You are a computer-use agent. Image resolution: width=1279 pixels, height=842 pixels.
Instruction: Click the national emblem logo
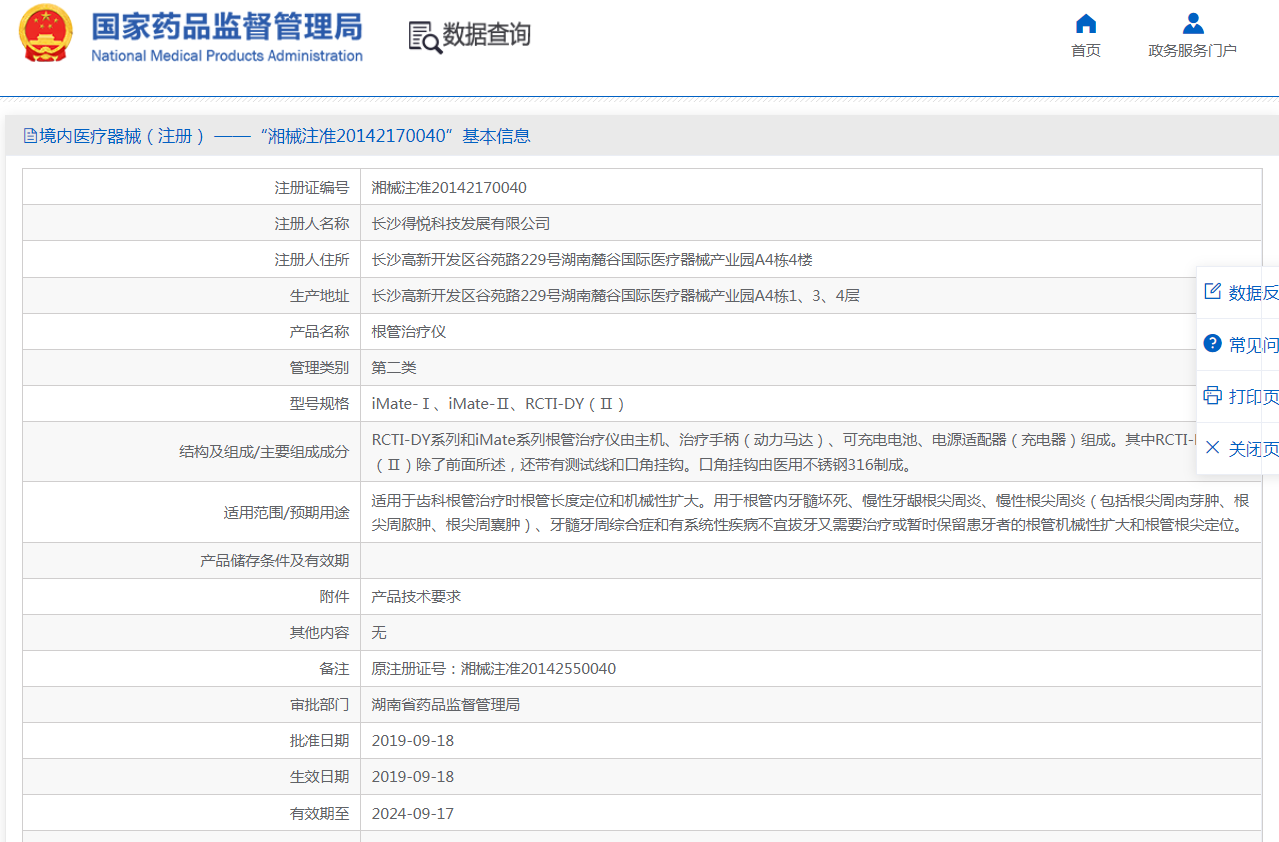point(46,34)
